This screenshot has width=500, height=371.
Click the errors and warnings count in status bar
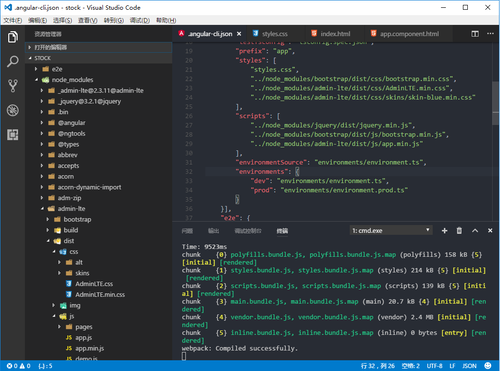click(19, 366)
